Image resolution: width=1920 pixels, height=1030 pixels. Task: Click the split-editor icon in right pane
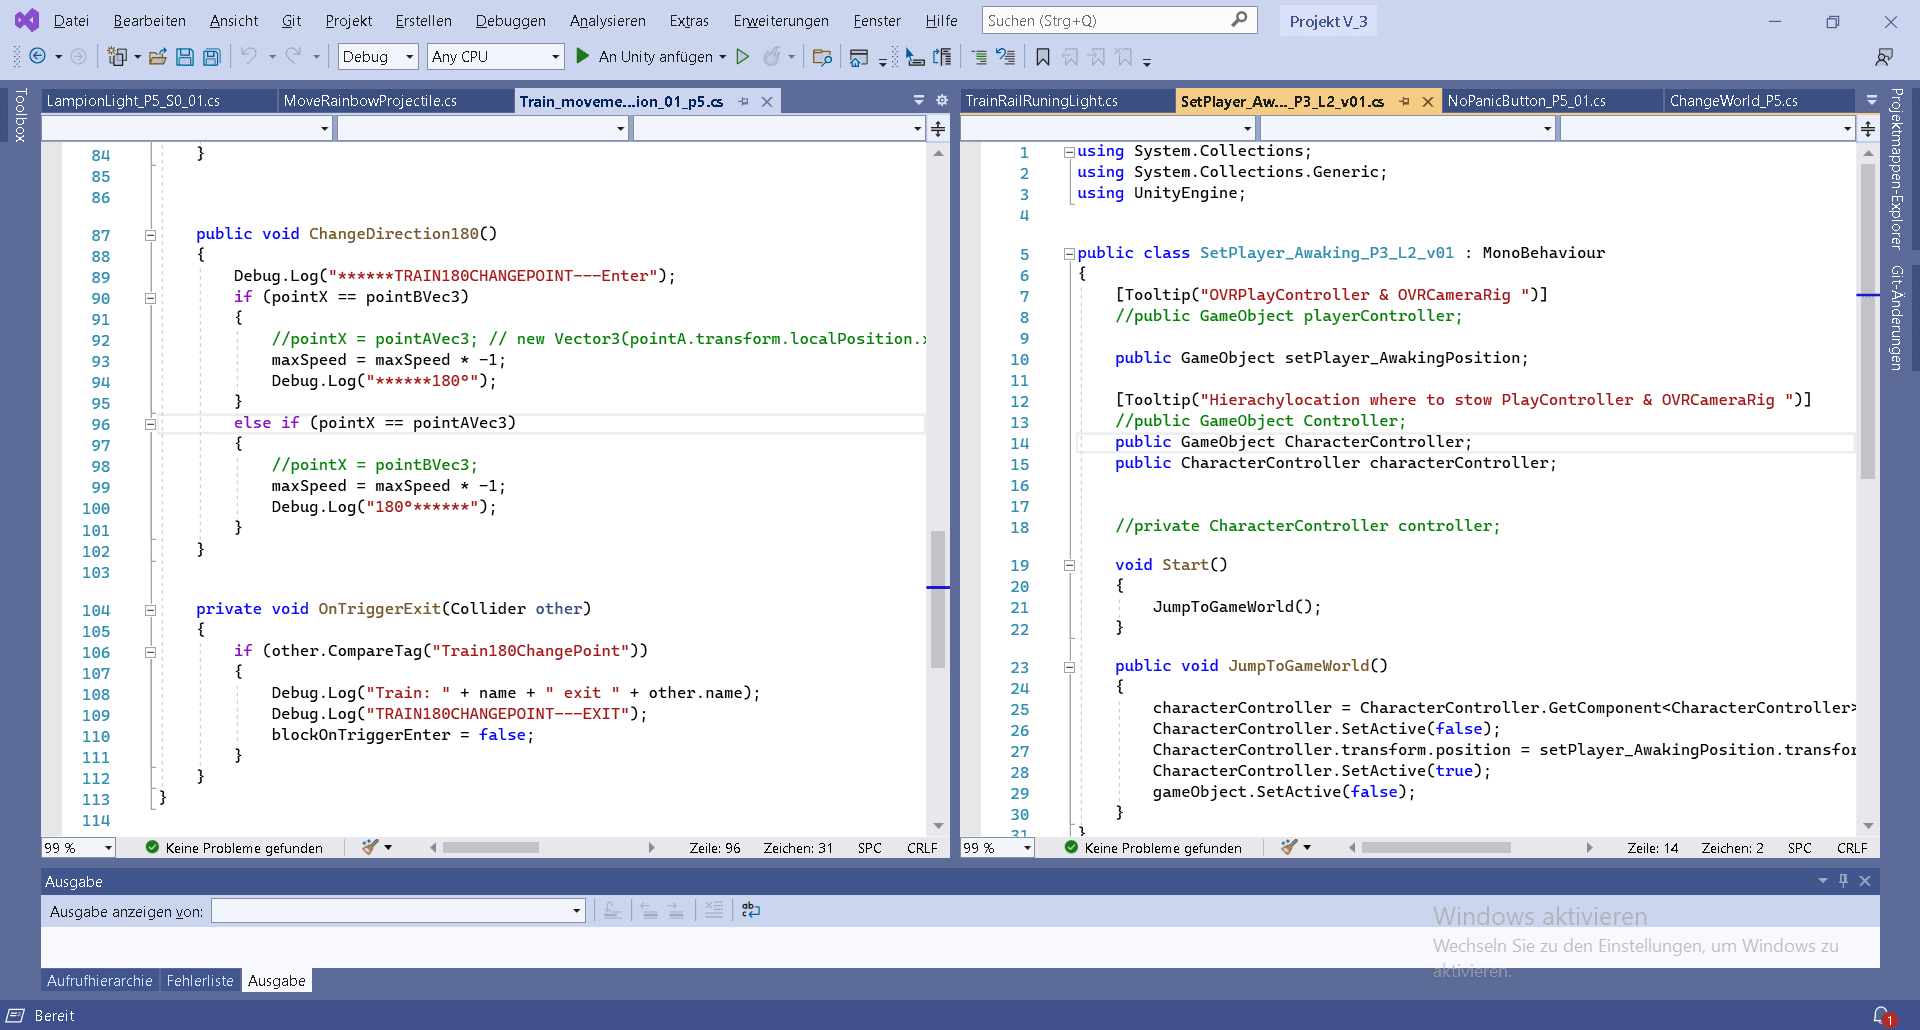click(1868, 128)
